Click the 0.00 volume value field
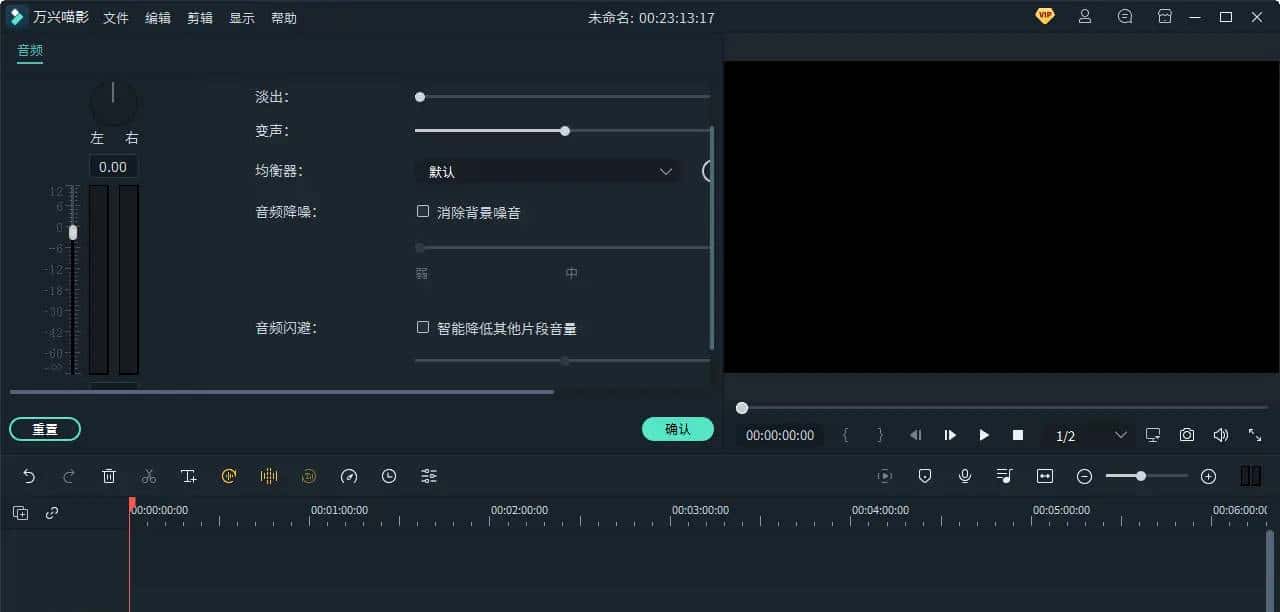The width and height of the screenshot is (1280, 612). pos(113,166)
